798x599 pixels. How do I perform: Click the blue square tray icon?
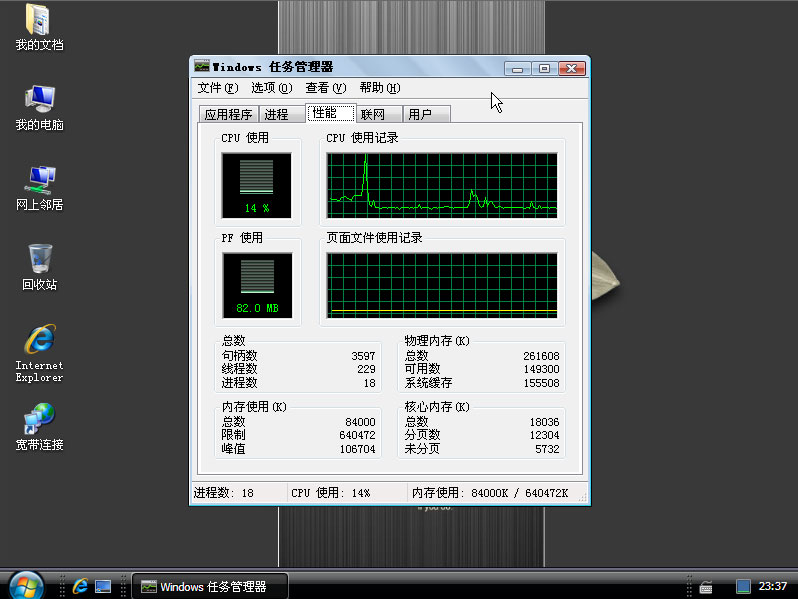click(x=743, y=587)
